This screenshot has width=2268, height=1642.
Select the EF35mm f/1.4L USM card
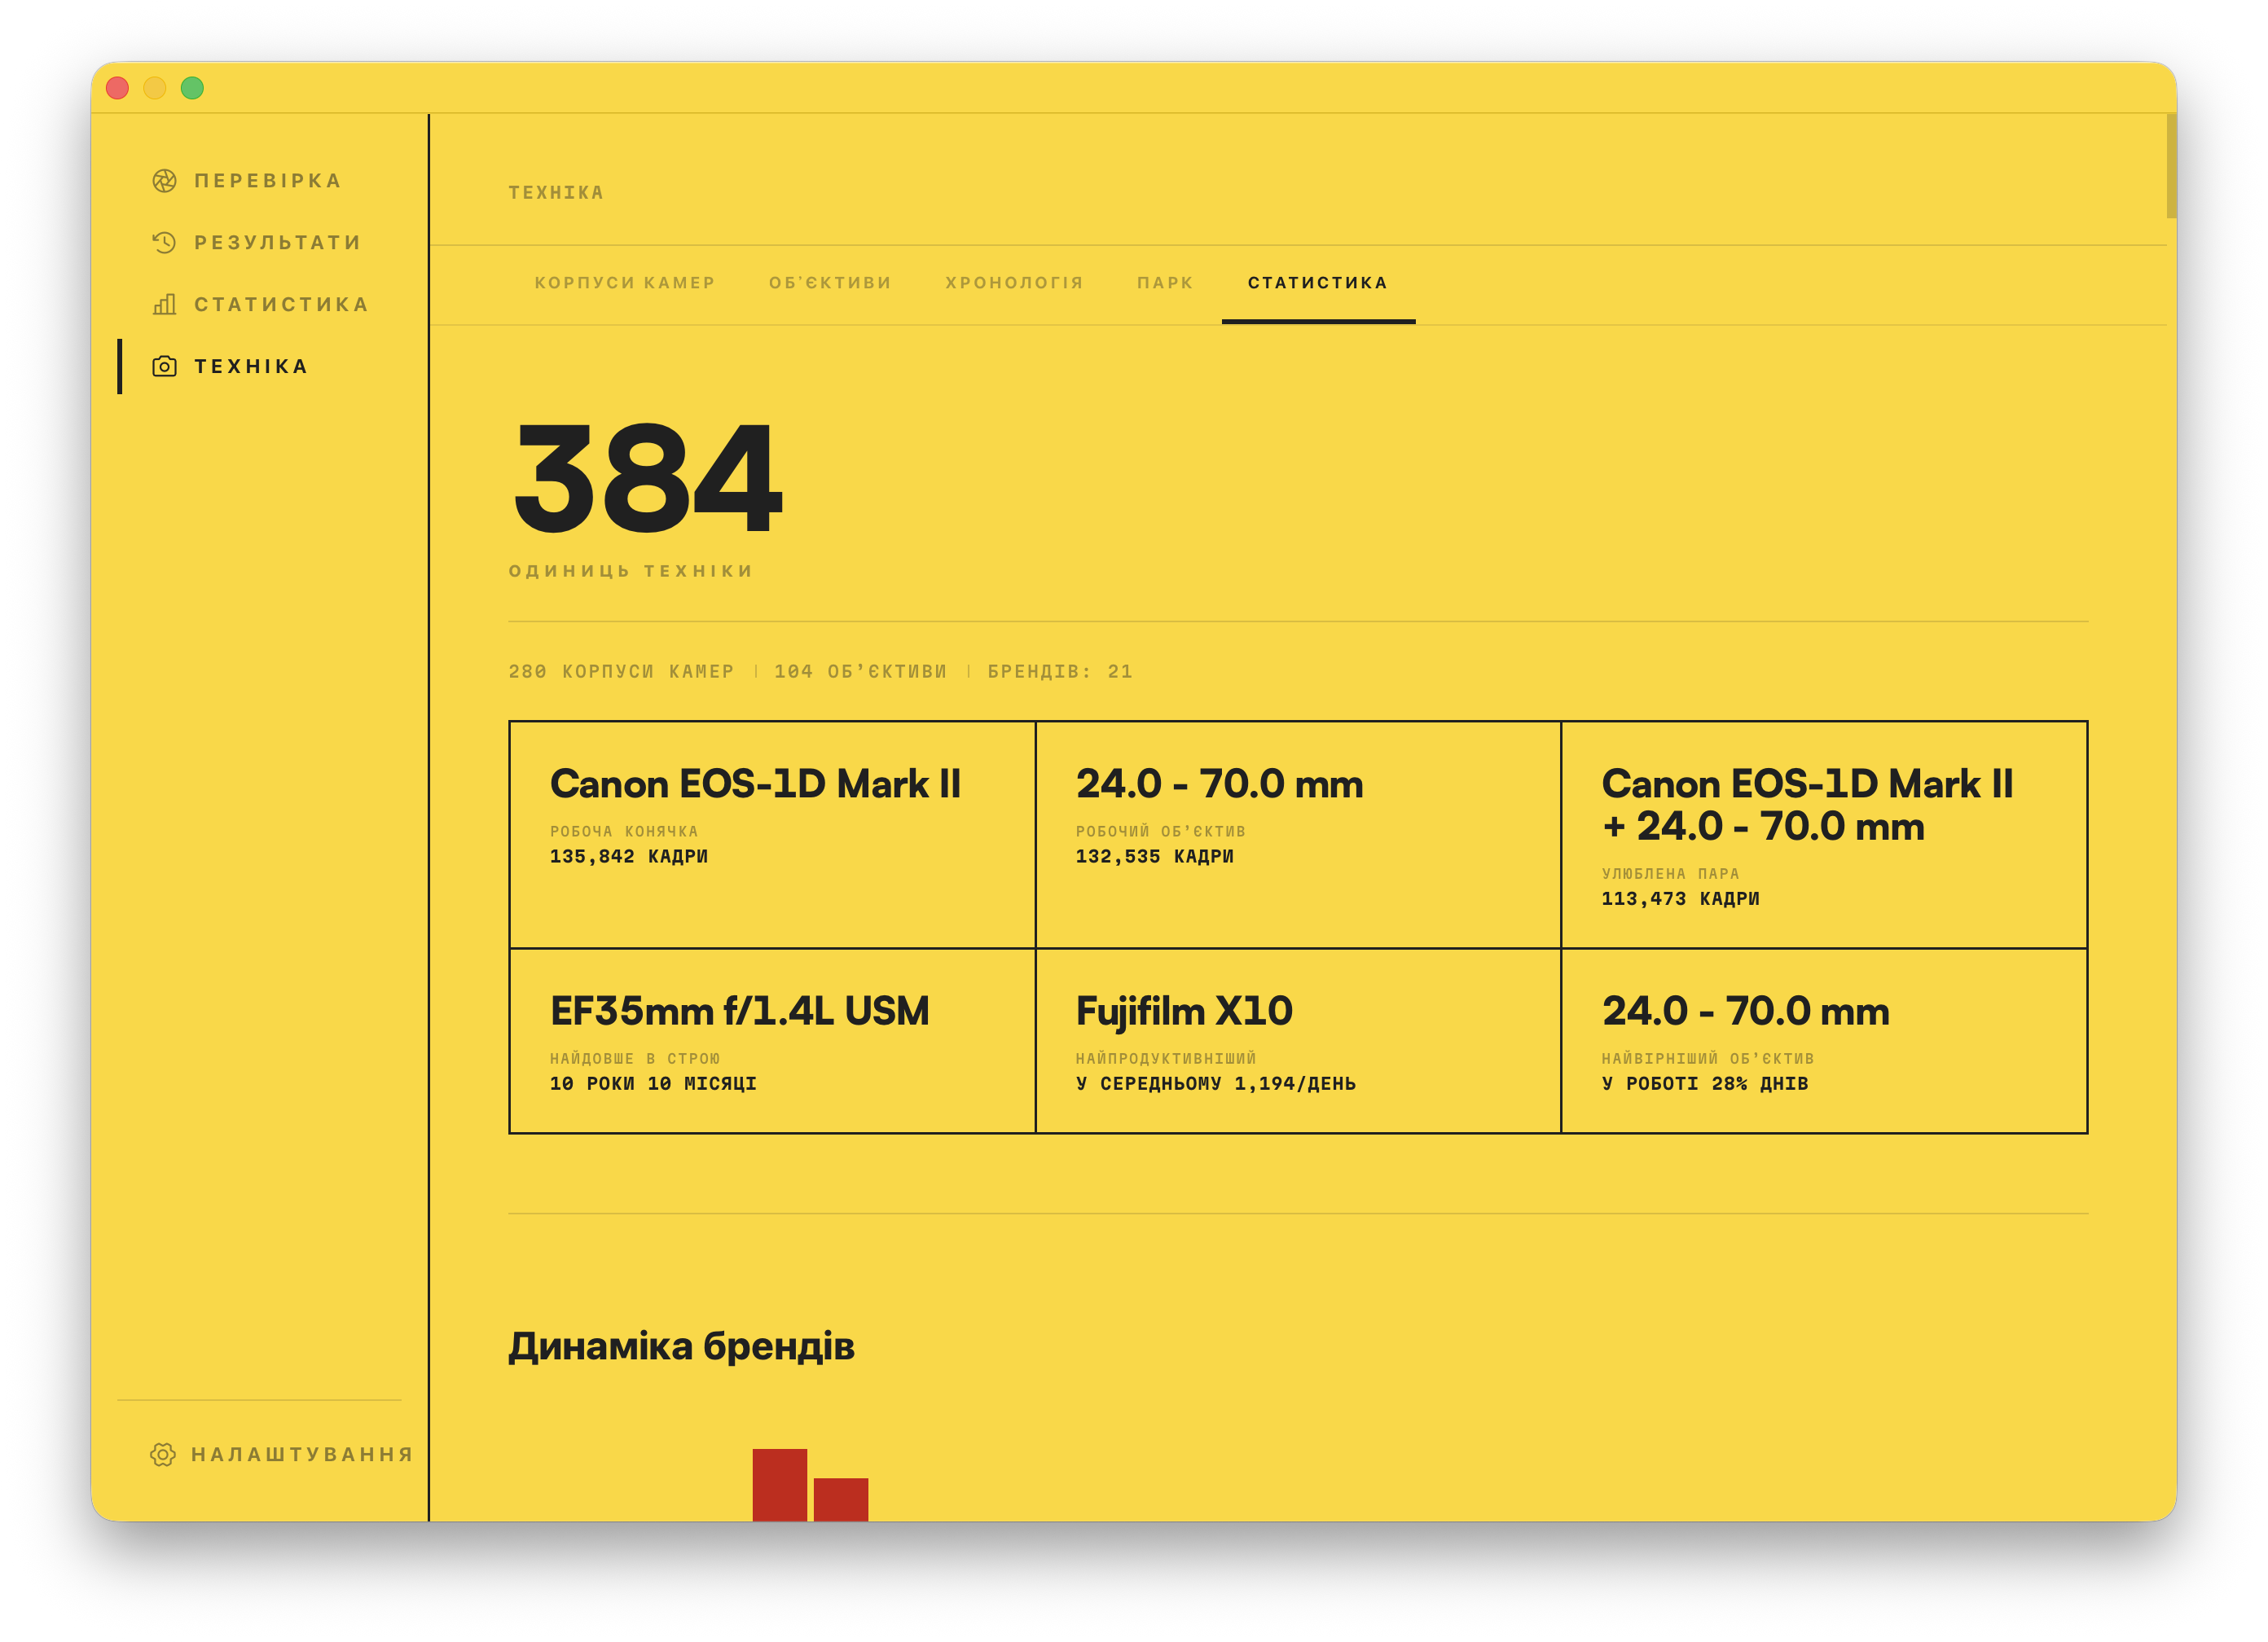click(x=772, y=1041)
